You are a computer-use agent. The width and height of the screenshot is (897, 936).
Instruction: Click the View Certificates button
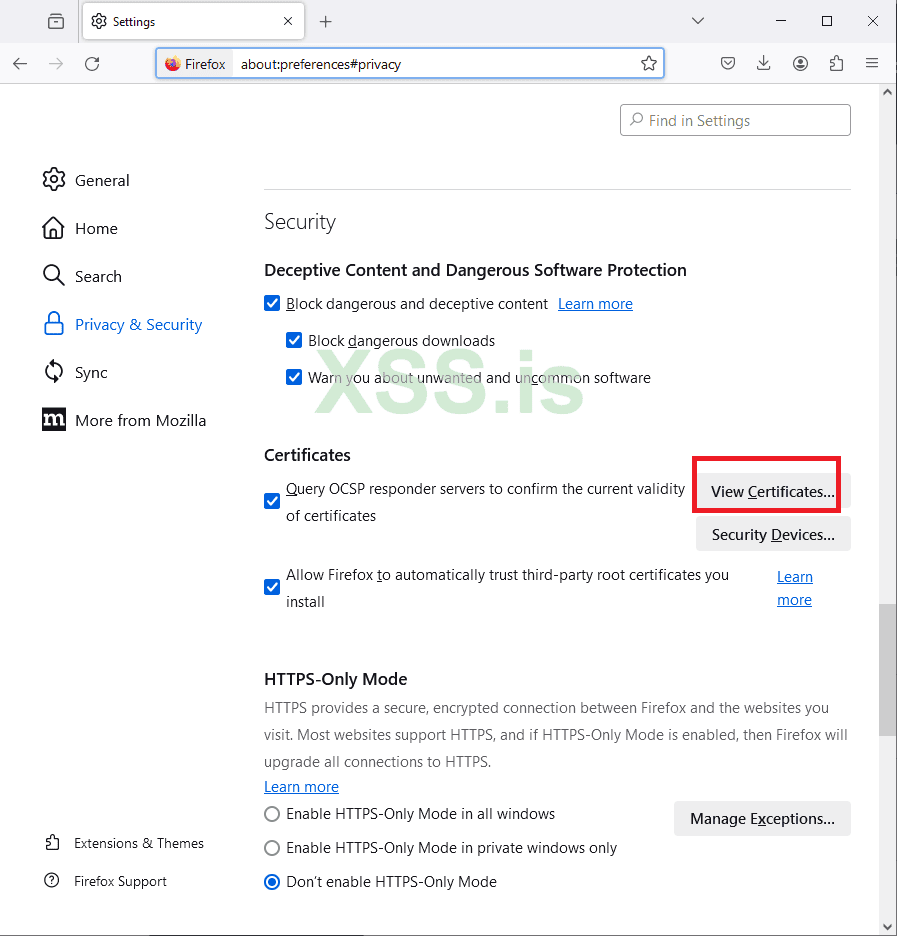click(x=772, y=491)
